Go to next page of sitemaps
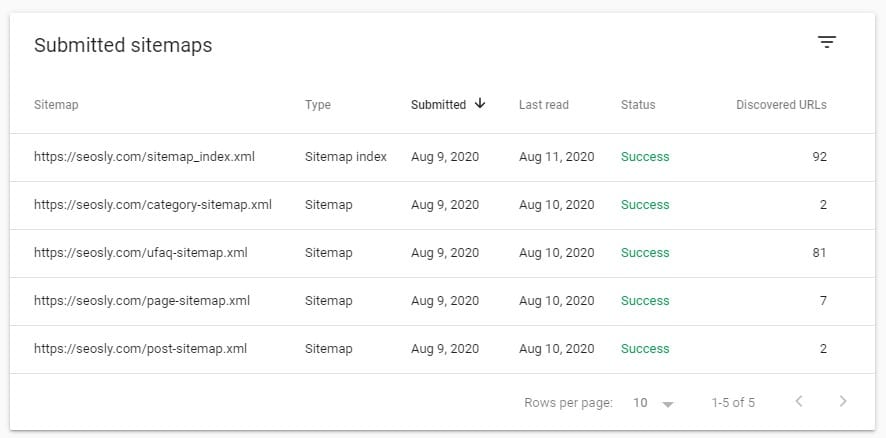Viewport: 886px width, 438px height. [843, 402]
